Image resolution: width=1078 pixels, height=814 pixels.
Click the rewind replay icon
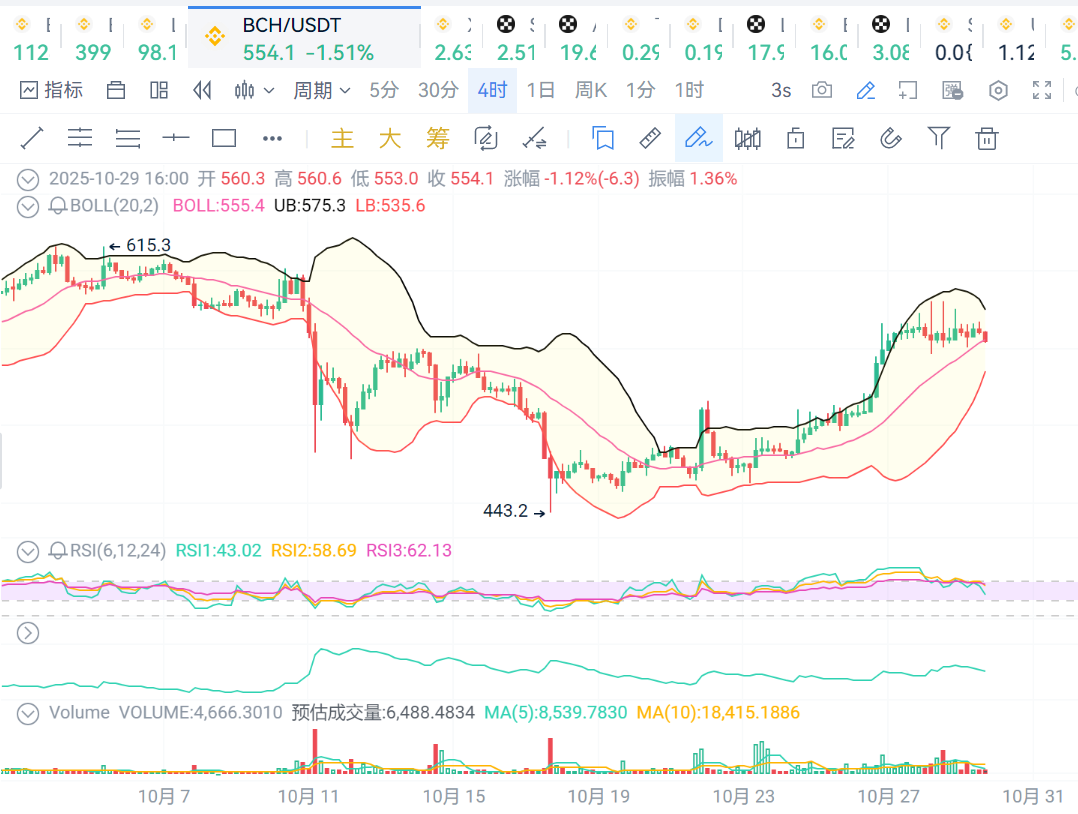203,90
